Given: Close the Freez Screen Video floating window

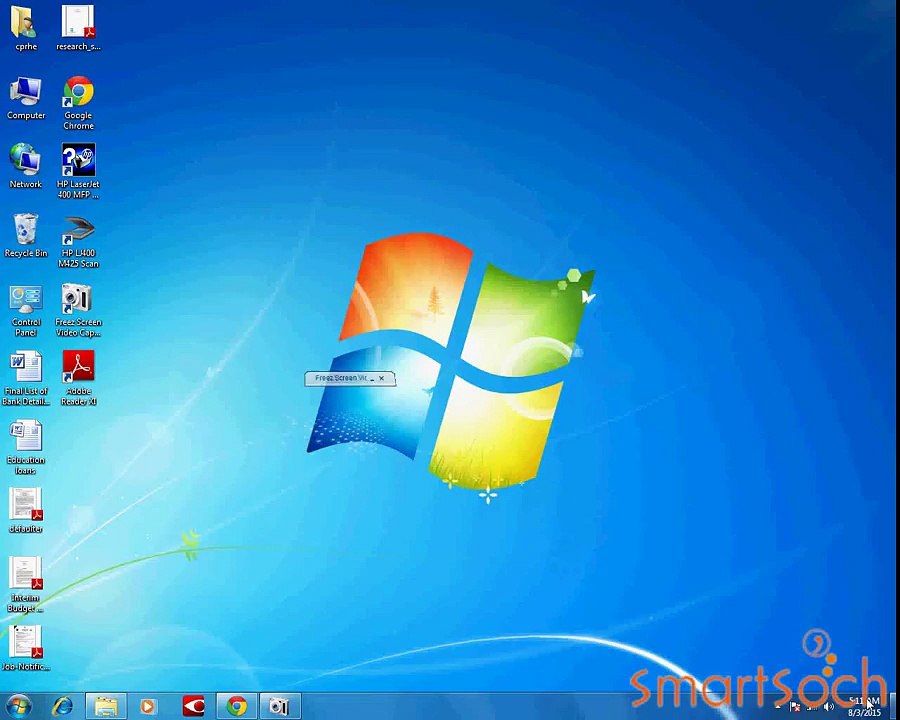Looking at the screenshot, I should click(x=382, y=378).
